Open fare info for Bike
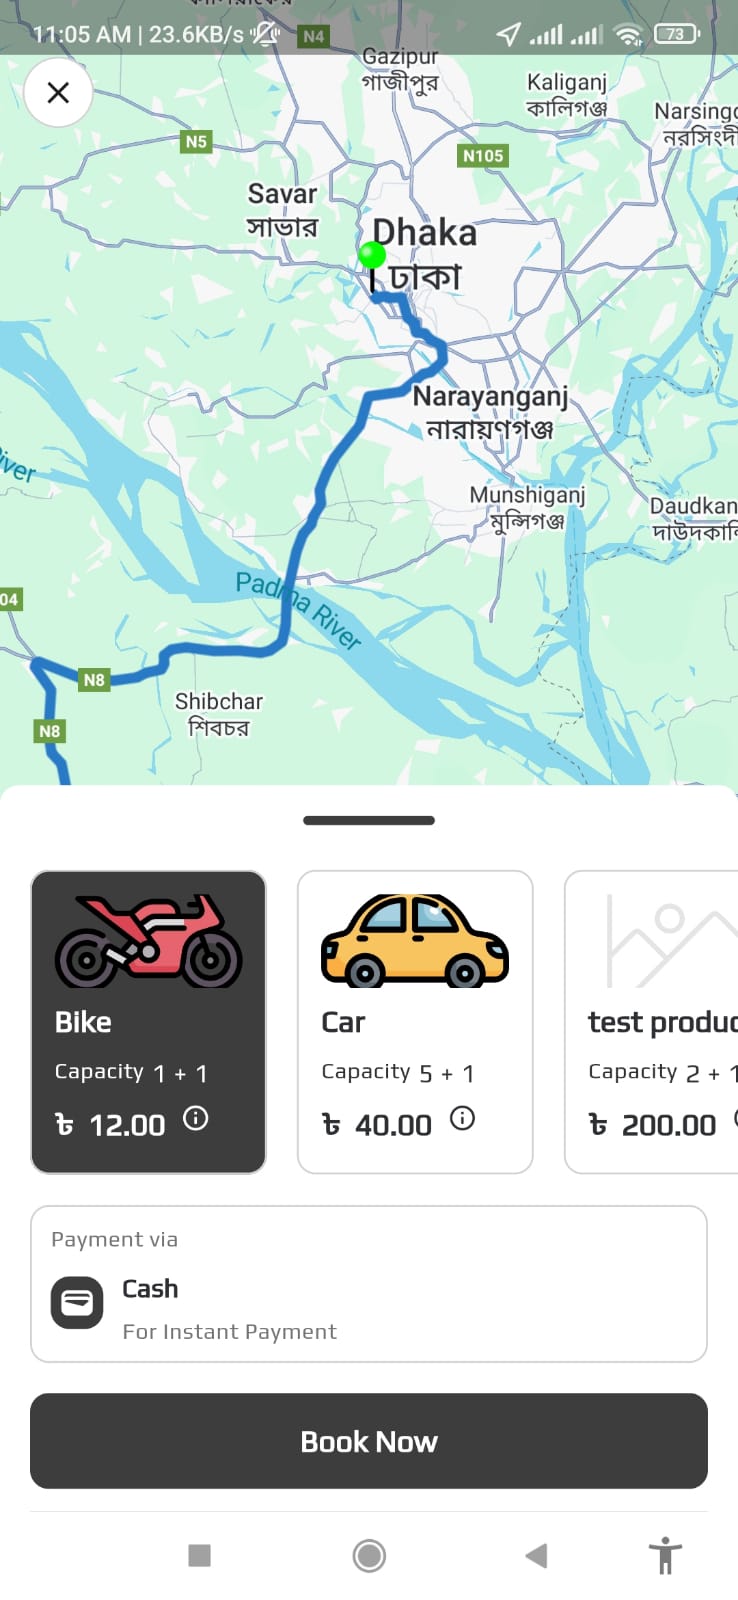This screenshot has height=1600, width=738. tap(196, 1118)
